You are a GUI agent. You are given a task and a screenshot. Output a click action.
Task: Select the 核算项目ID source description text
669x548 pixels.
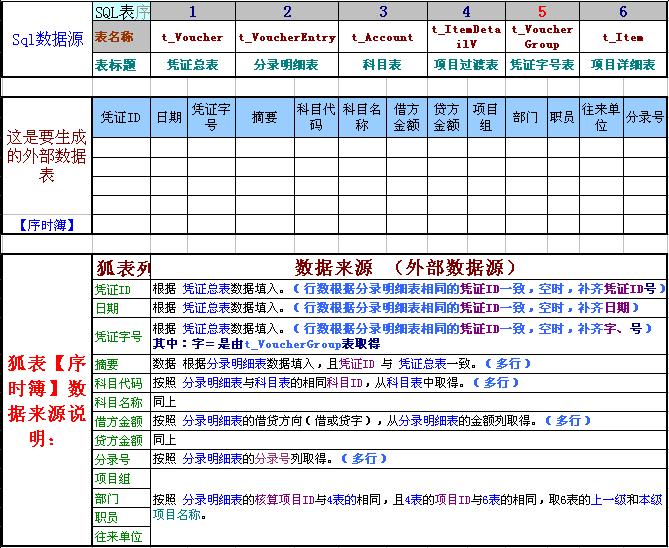pos(407,507)
